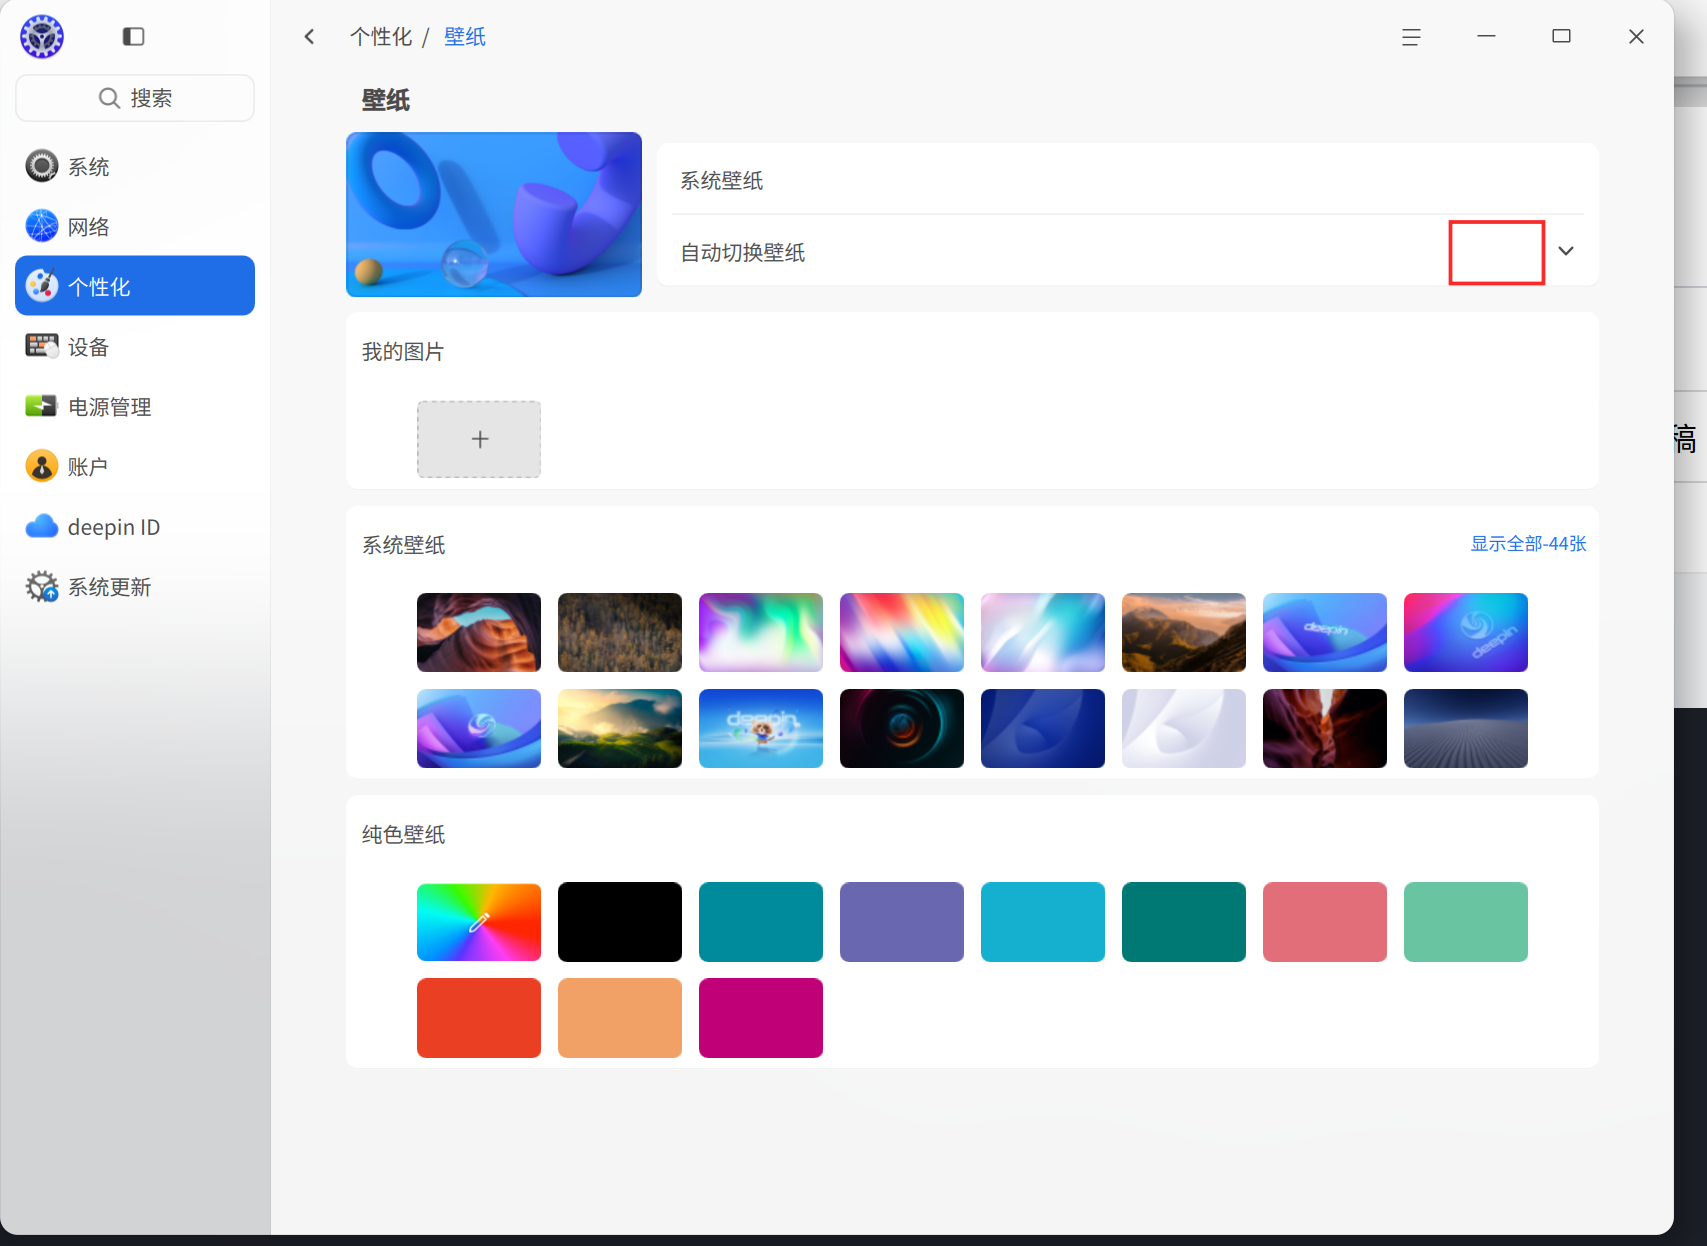
Task: Toggle the sidebar collapse icon
Action: pos(133,37)
